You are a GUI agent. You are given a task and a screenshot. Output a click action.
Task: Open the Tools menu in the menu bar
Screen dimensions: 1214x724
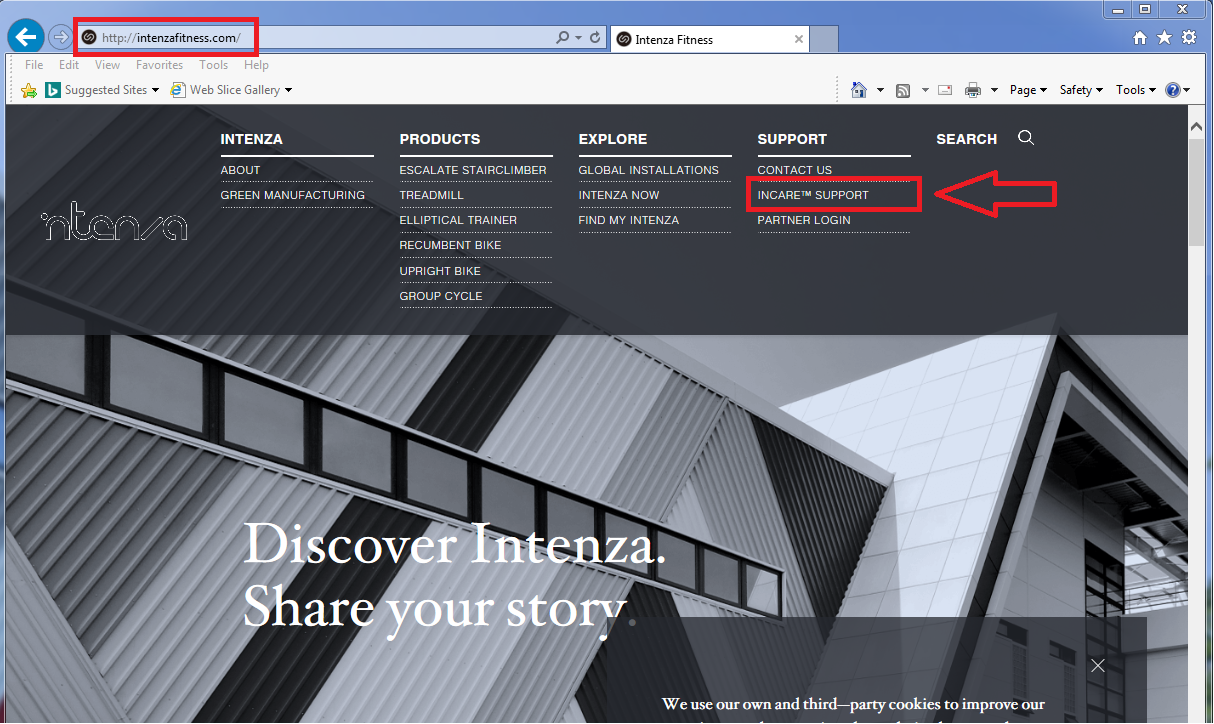pos(213,65)
